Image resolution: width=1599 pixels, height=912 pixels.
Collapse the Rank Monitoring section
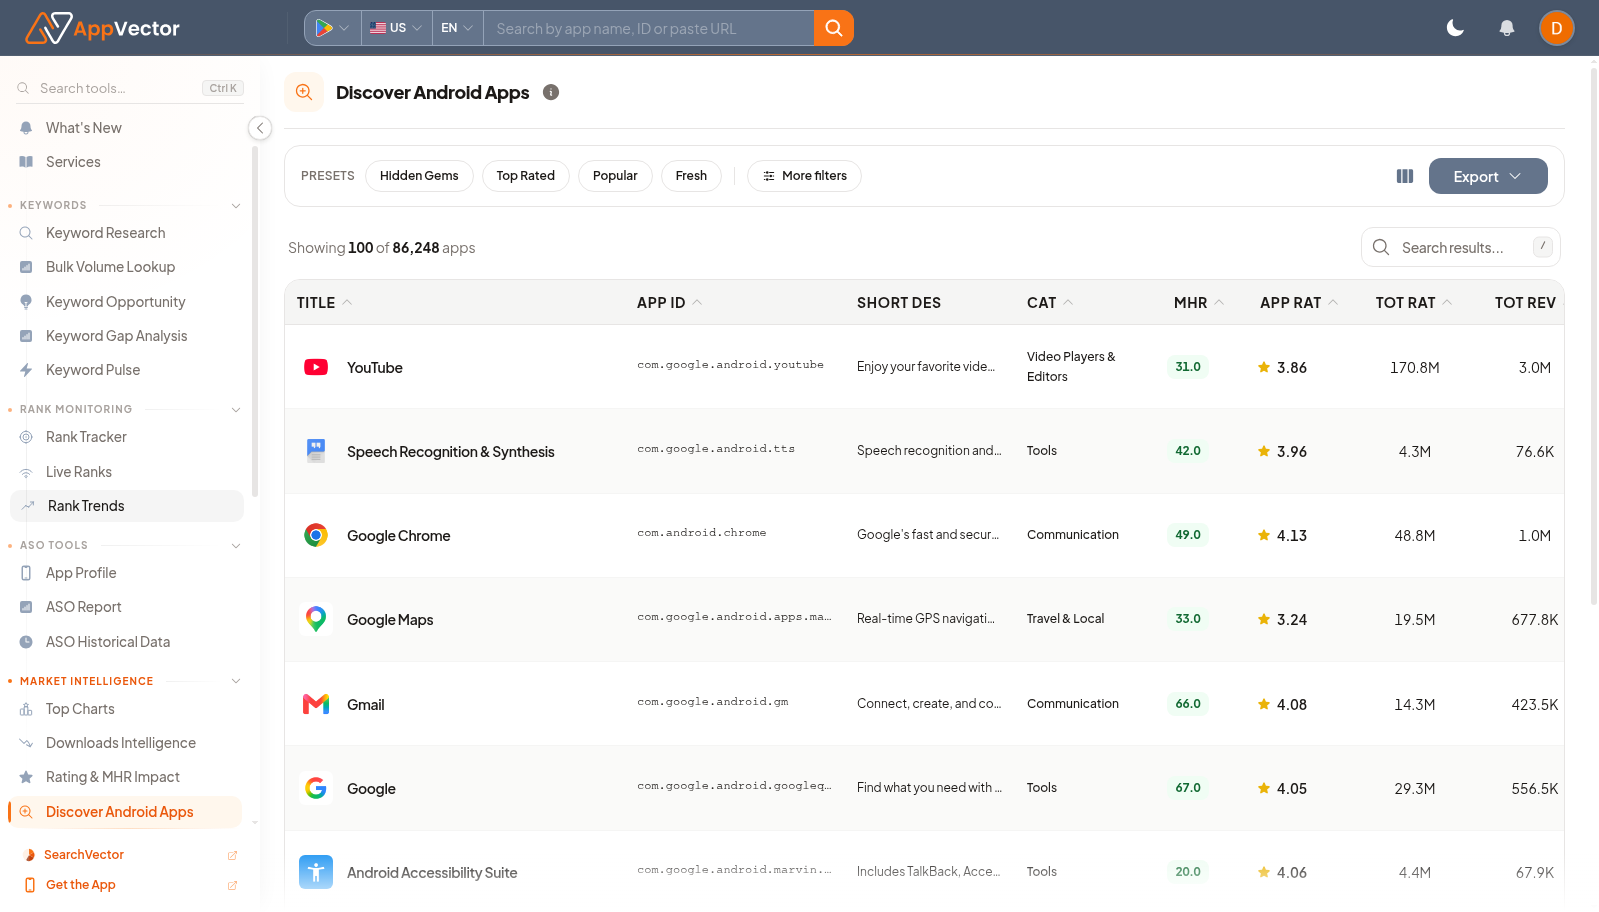[x=236, y=409]
